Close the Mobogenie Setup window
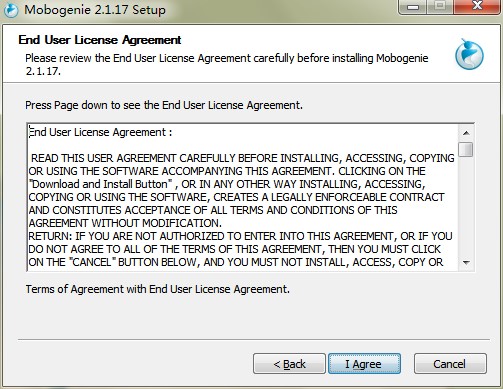The width and height of the screenshot is (503, 389). pyautogui.click(x=477, y=7)
